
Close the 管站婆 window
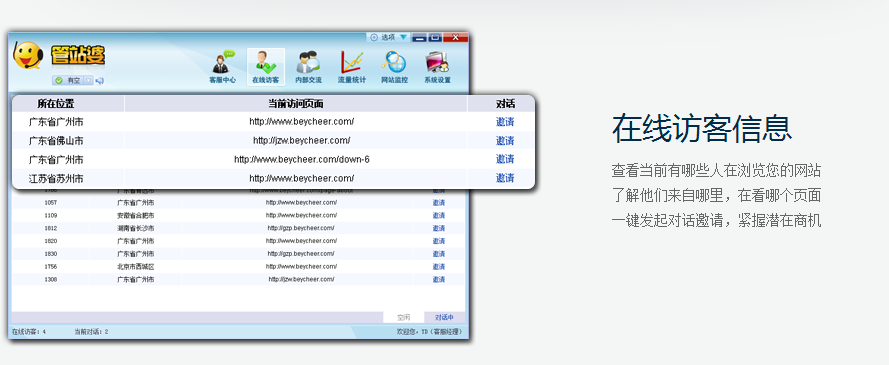coord(455,37)
